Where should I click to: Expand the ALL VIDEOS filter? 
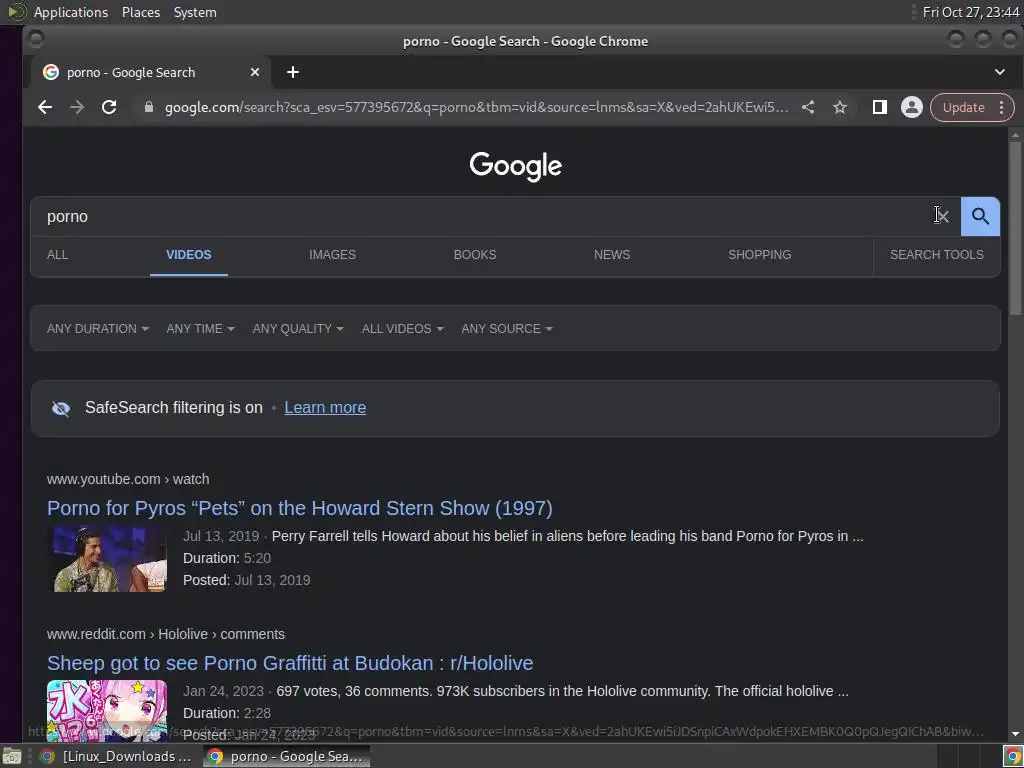(402, 328)
